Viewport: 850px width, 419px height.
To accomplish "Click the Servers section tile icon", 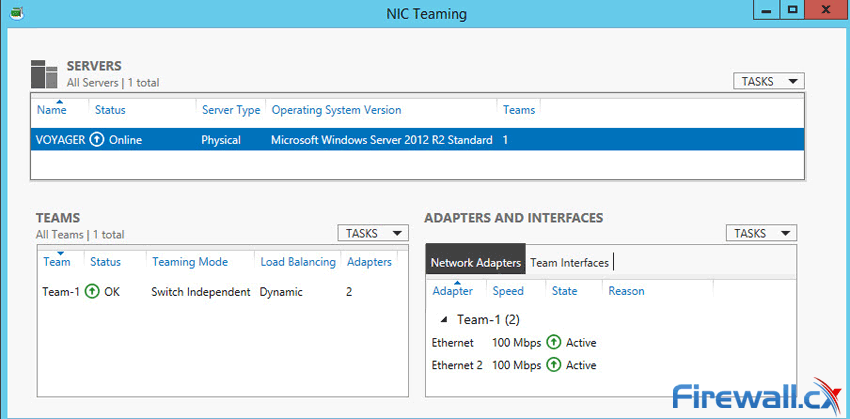I will tap(44, 73).
